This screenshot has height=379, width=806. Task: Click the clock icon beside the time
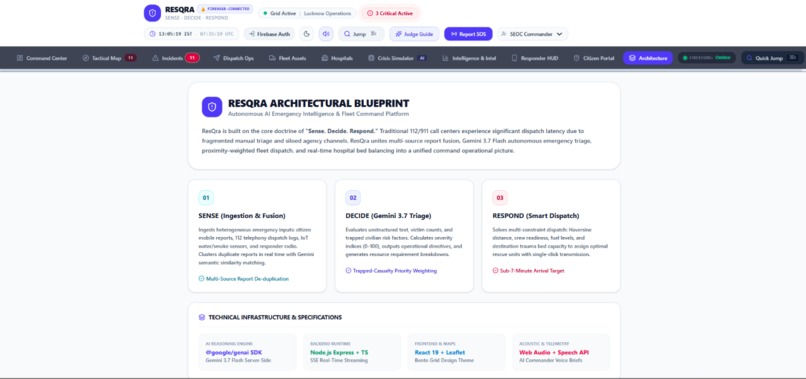coord(153,34)
